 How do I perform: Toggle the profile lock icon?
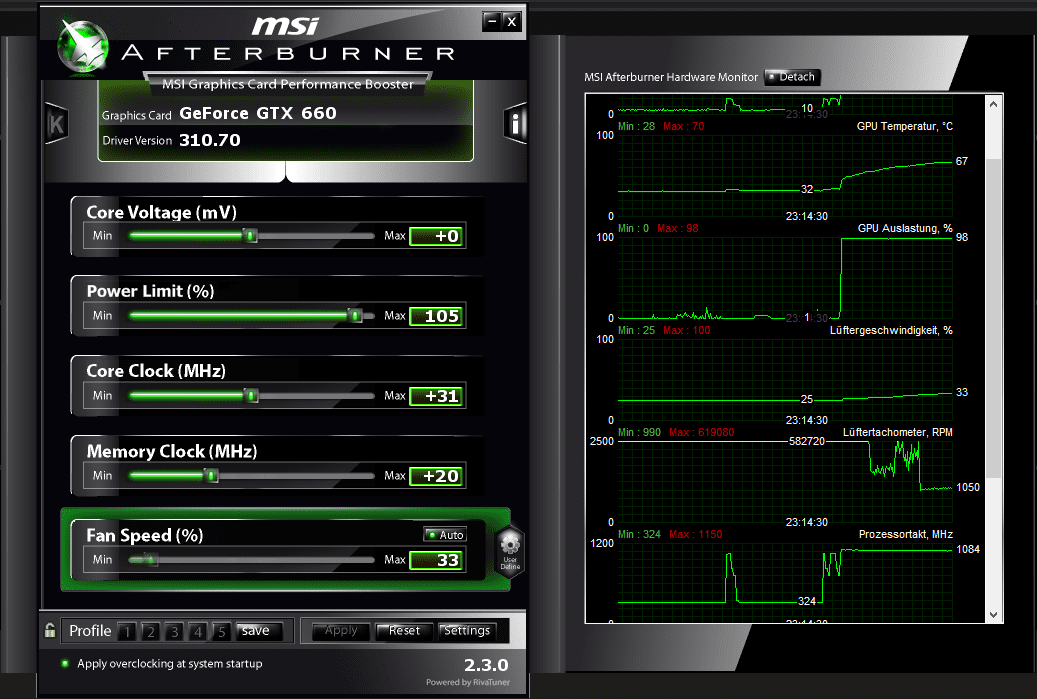point(50,630)
